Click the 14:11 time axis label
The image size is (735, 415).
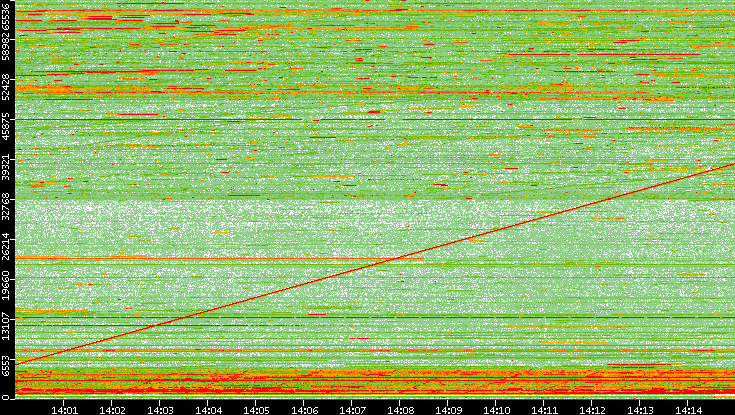coord(544,410)
